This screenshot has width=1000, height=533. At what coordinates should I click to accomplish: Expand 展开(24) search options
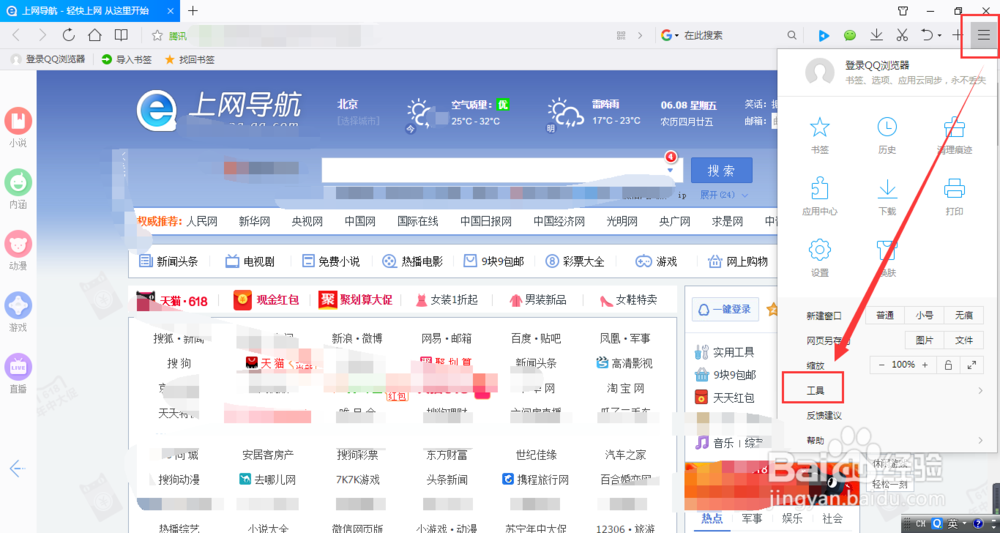tap(724, 194)
